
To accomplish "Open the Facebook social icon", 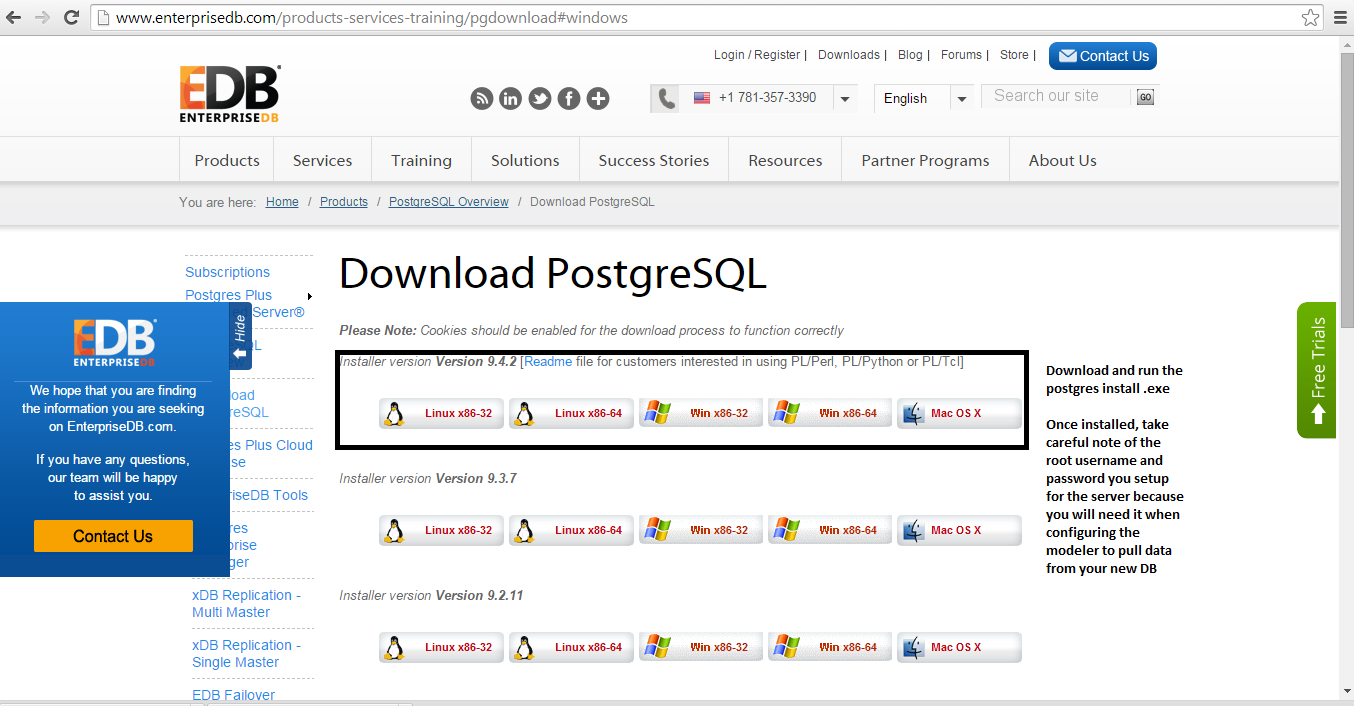I will coord(569,98).
